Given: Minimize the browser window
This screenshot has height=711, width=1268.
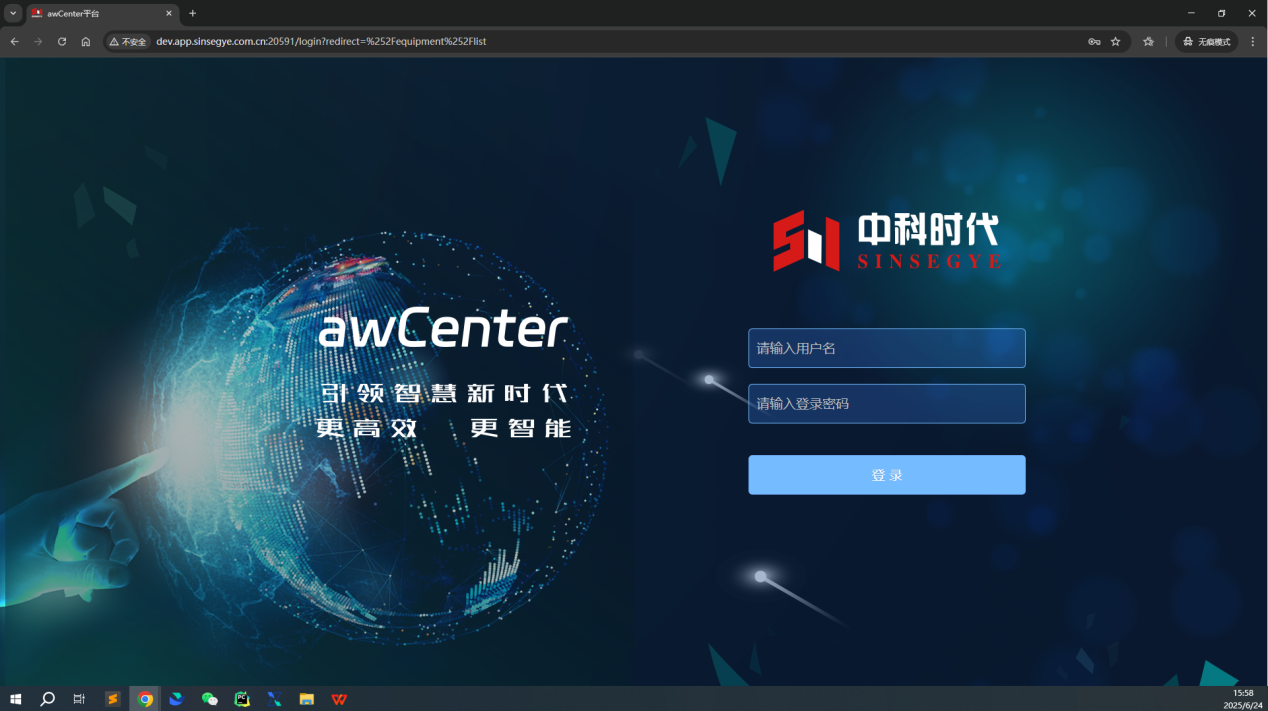Looking at the screenshot, I should [x=1191, y=13].
